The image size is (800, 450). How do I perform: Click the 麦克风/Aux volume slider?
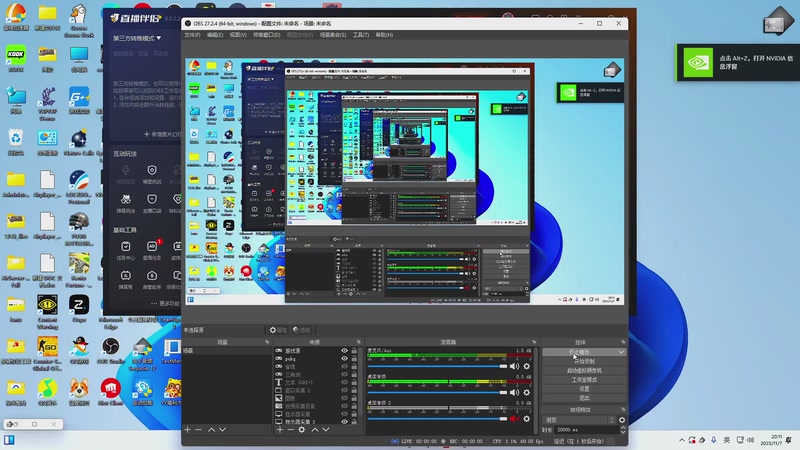437,366
